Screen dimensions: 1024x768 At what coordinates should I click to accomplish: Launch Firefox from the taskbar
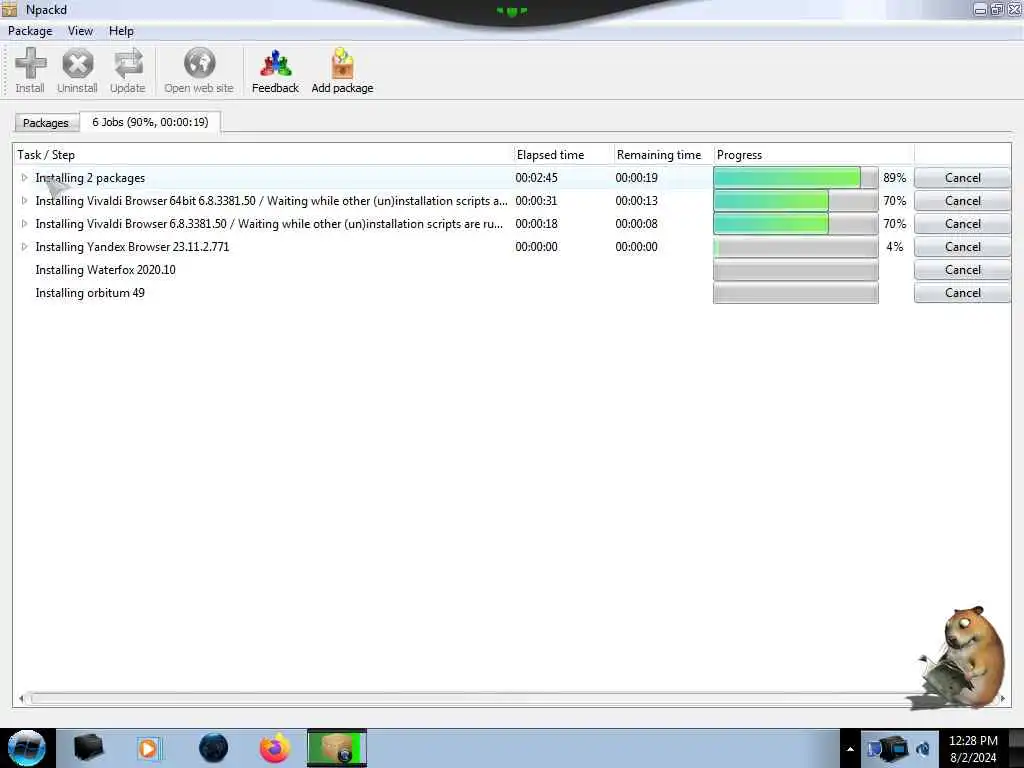274,748
